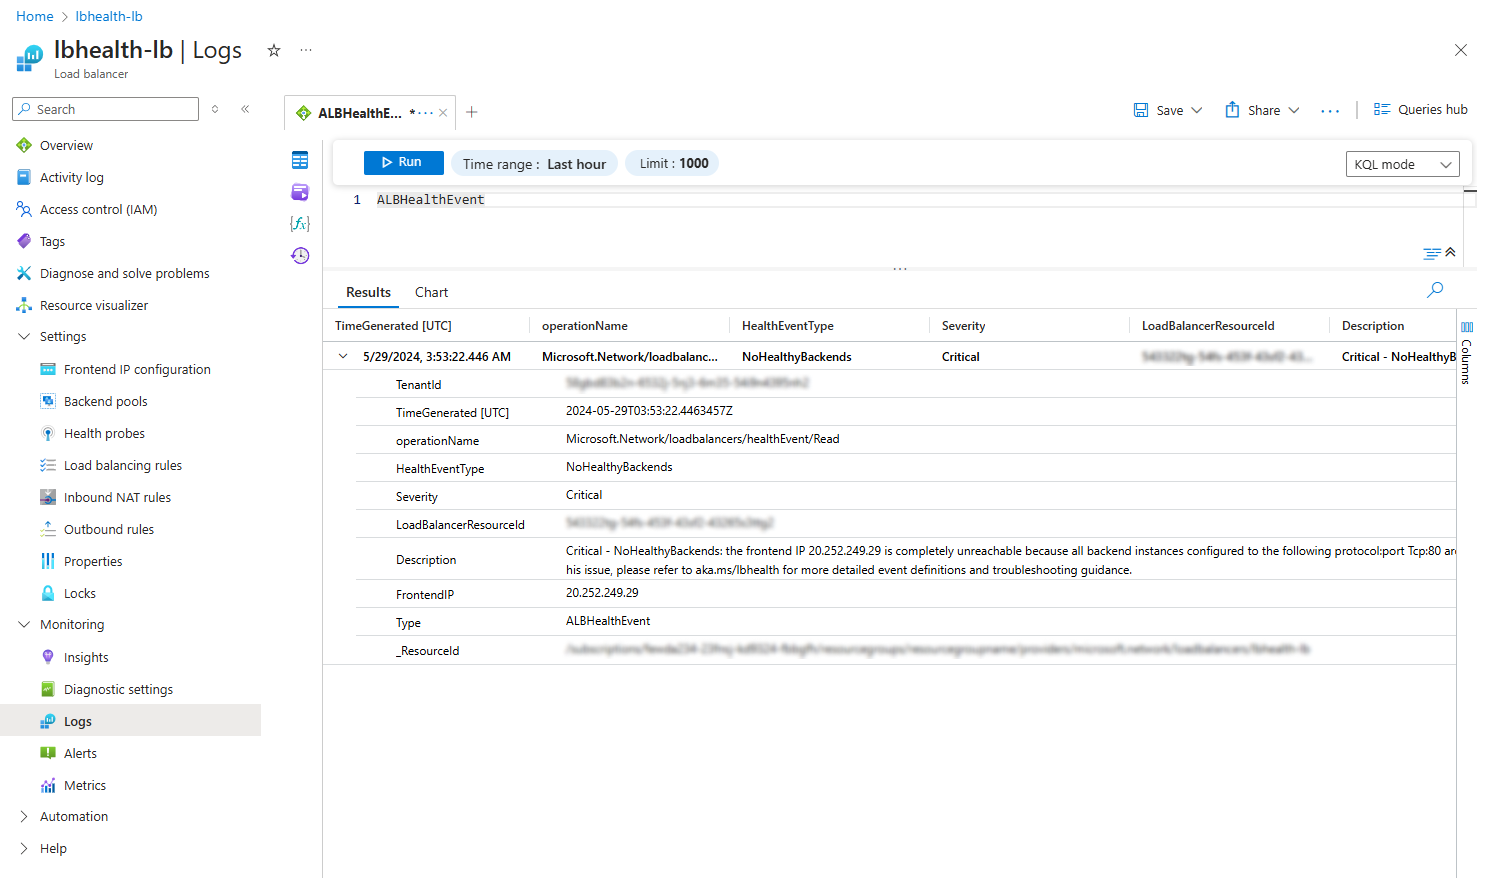Change the Limit: 1000 setting
1488x878 pixels.
(673, 163)
